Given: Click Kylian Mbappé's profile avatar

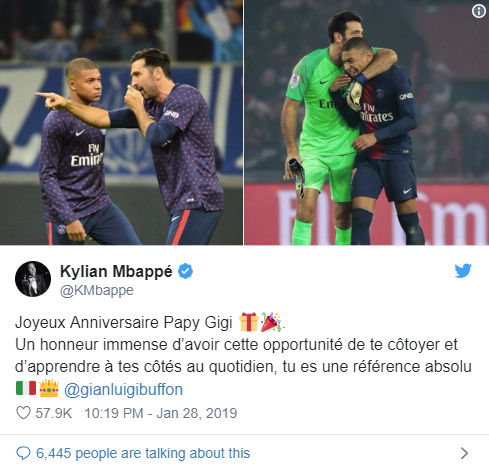Looking at the screenshot, I should (33, 279).
